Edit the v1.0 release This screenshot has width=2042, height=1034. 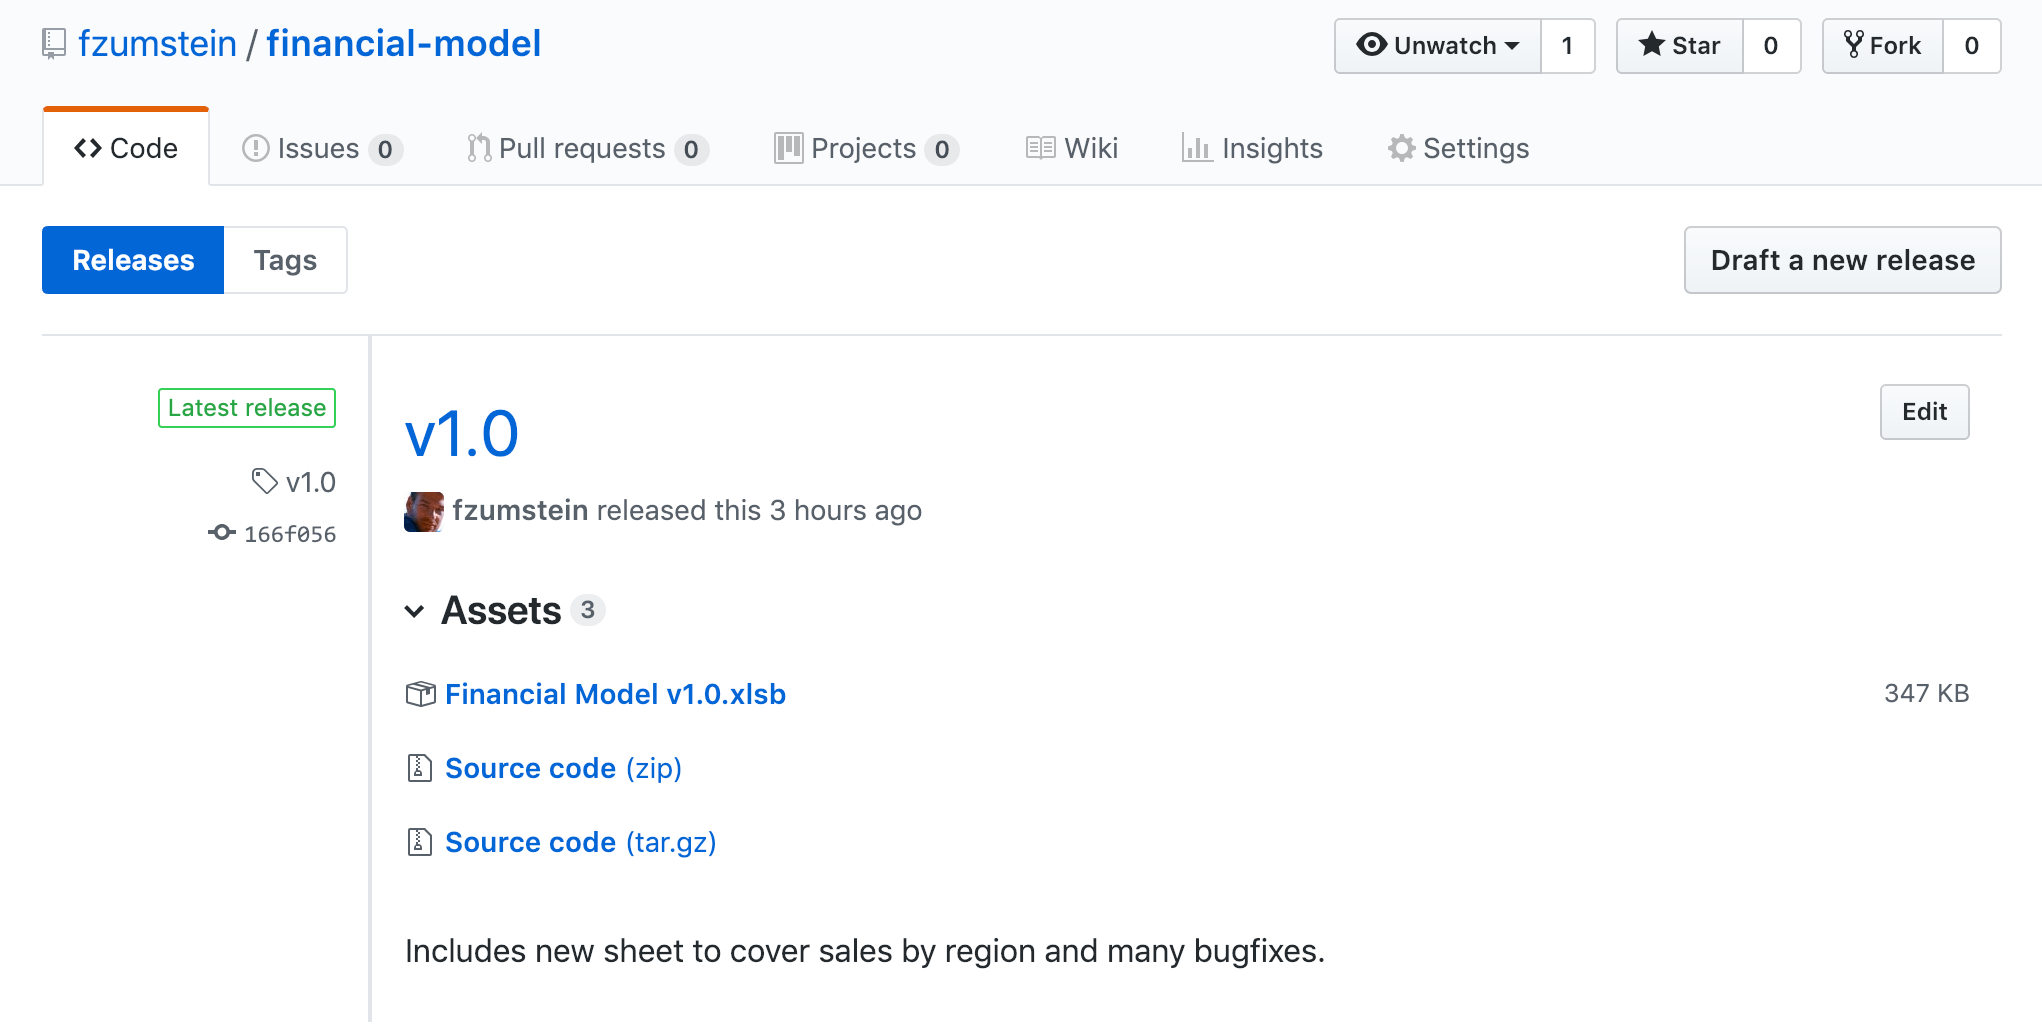click(x=1924, y=412)
